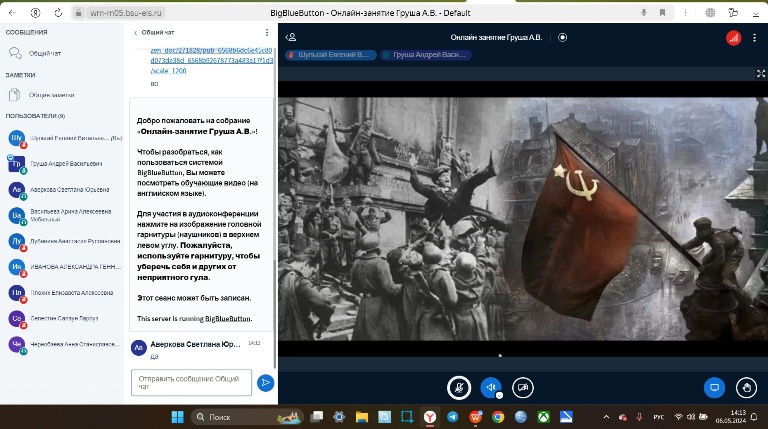Click the chat message input field
Image resolution: width=768 pixels, height=429 pixels.
pos(190,381)
